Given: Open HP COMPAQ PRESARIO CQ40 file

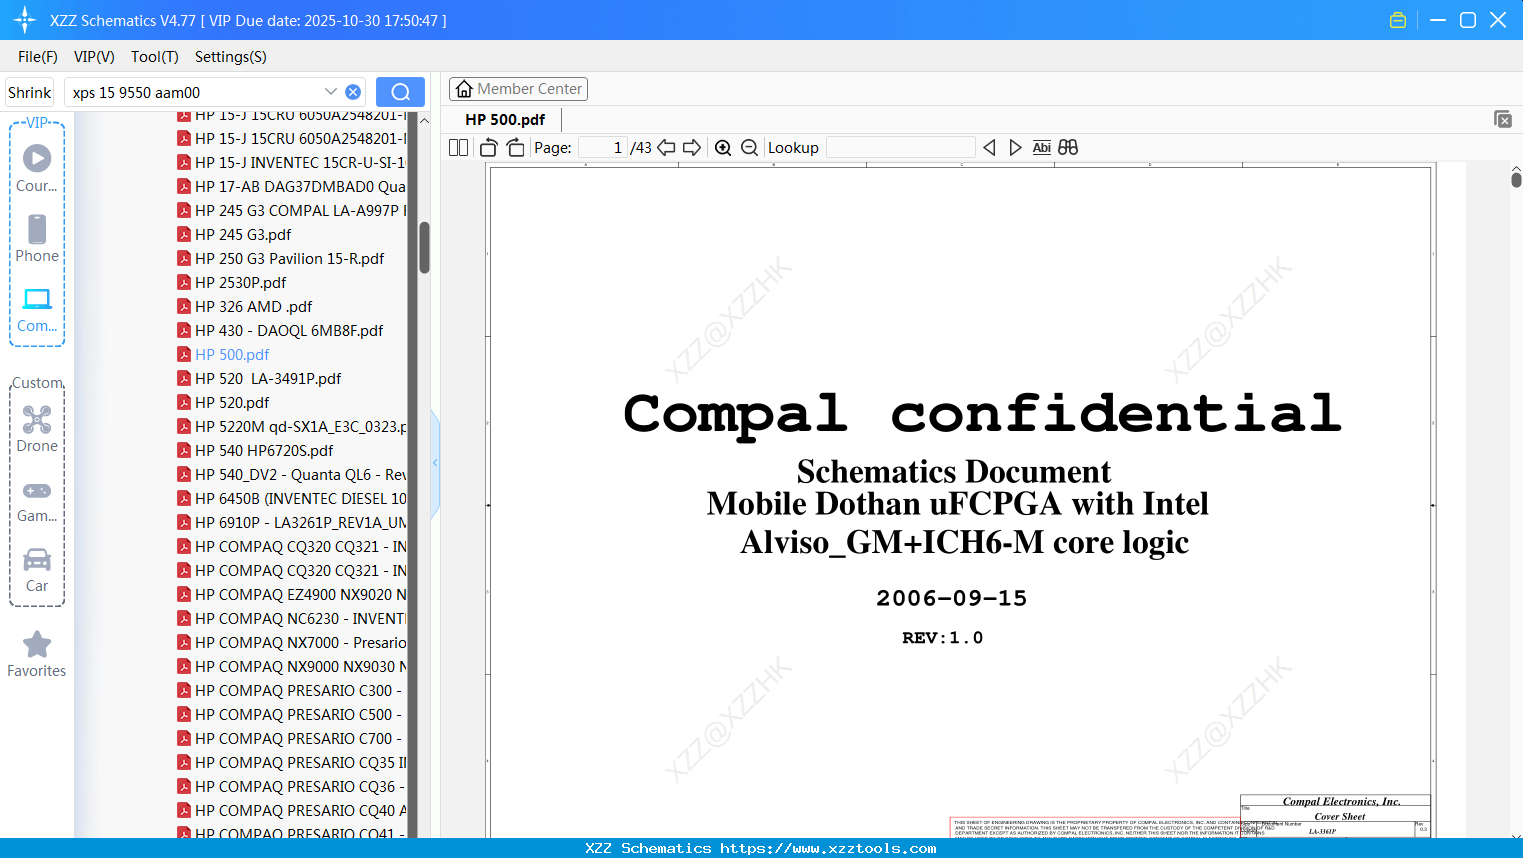Looking at the screenshot, I should pyautogui.click(x=291, y=810).
